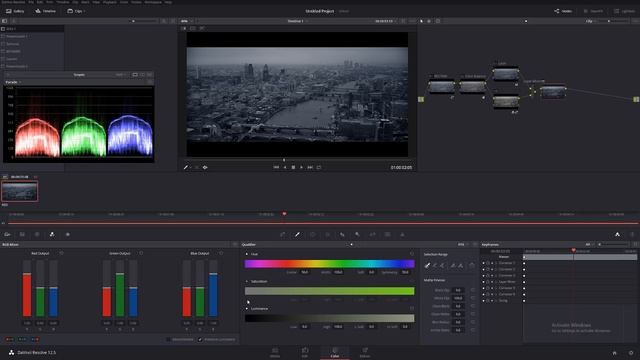This screenshot has height=360, width=640.
Task: Reset the Green Output channel
Action: (x=141, y=253)
